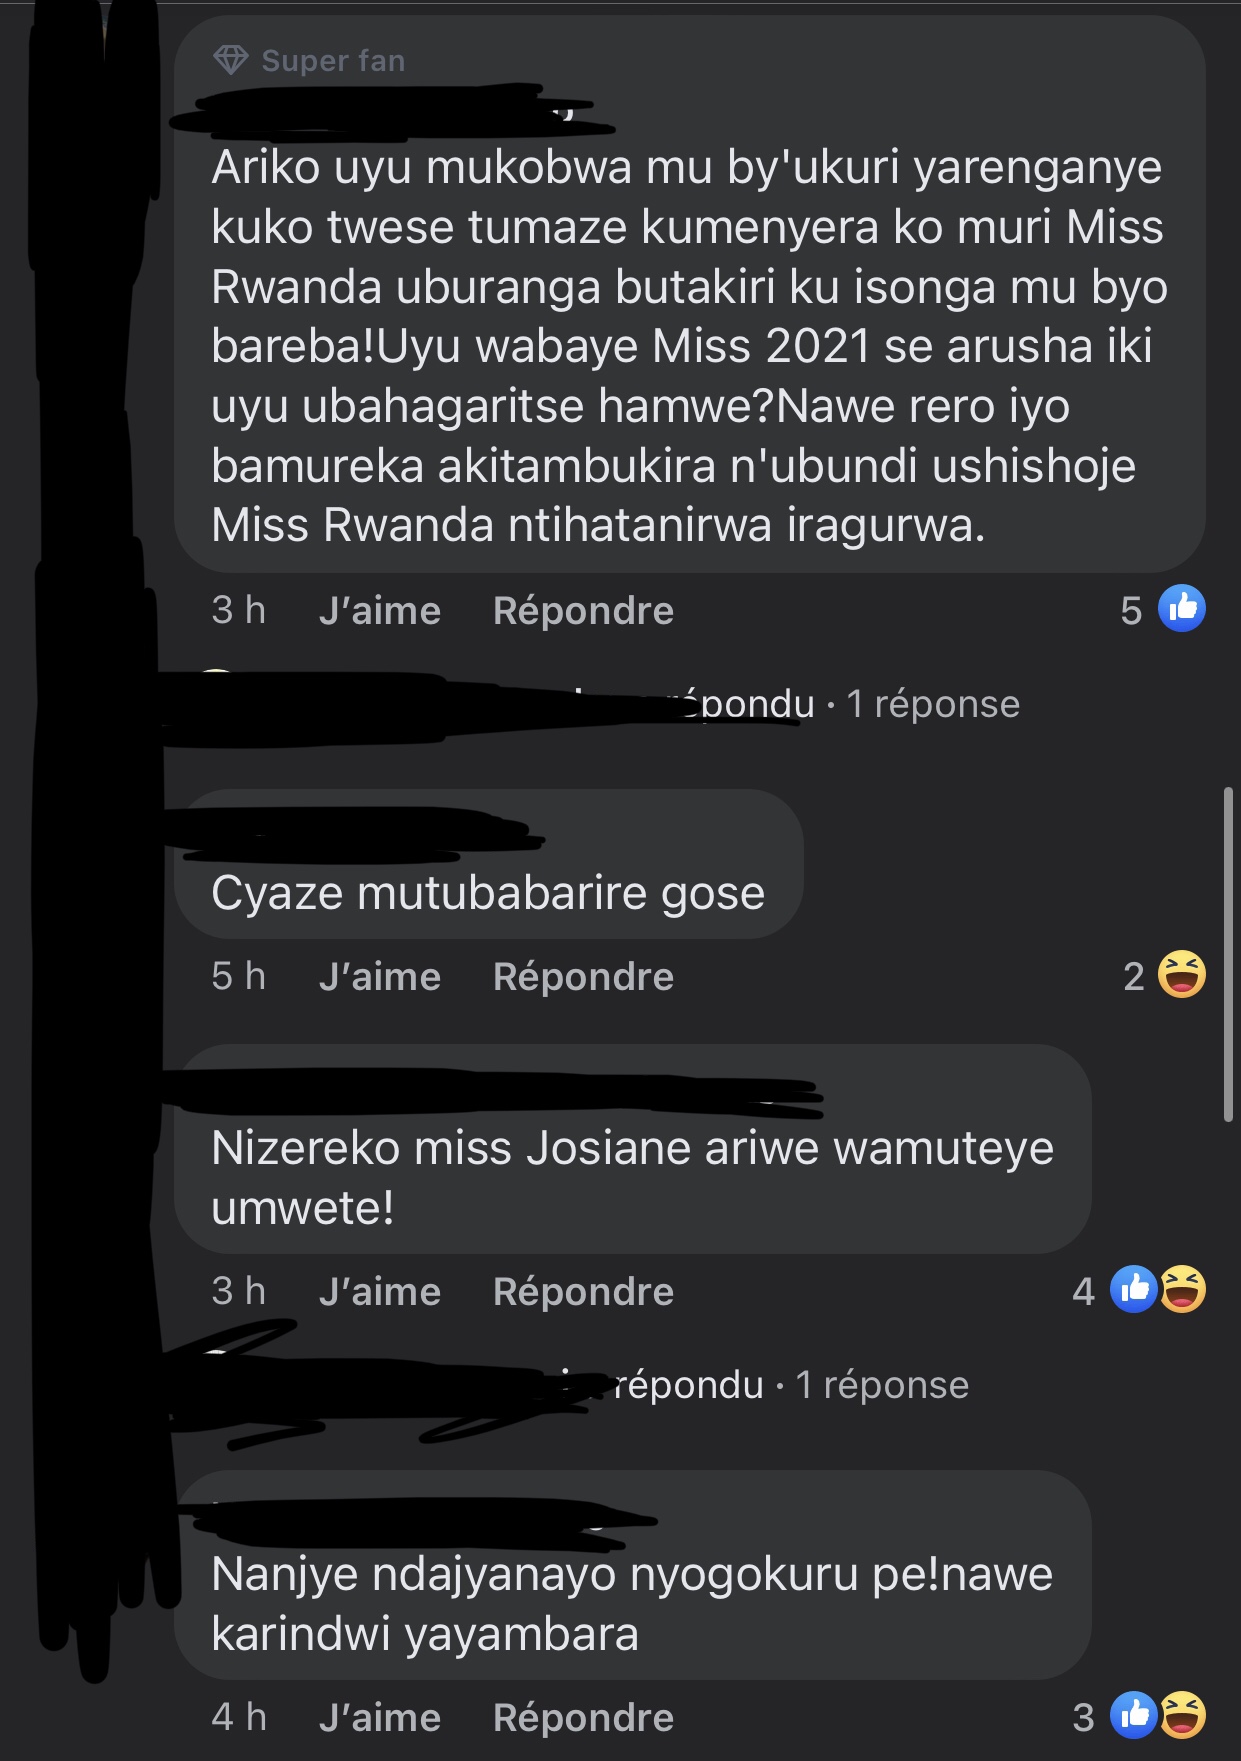Viewport: 1241px width, 1761px height.
Task: Reply to the 'Nizereko miss Josiane' comment
Action: click(x=583, y=1291)
